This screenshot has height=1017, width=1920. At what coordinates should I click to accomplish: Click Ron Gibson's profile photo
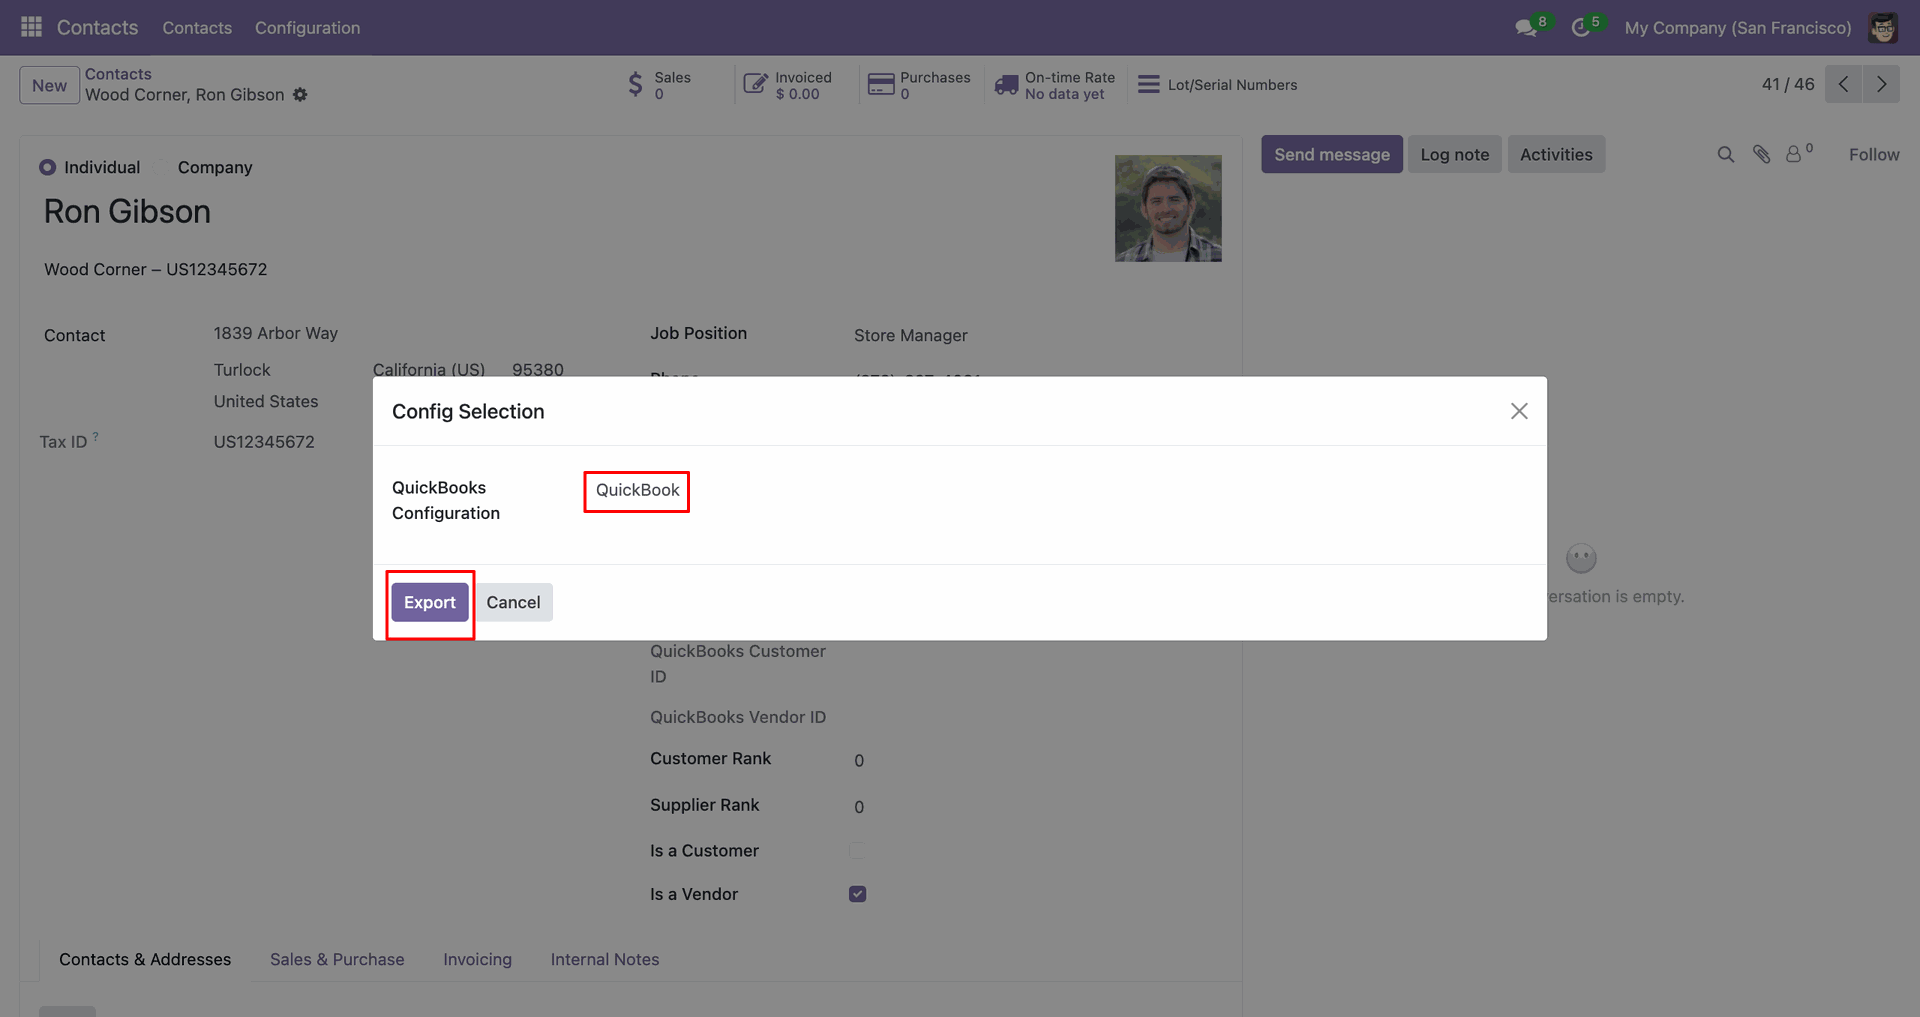click(1168, 209)
